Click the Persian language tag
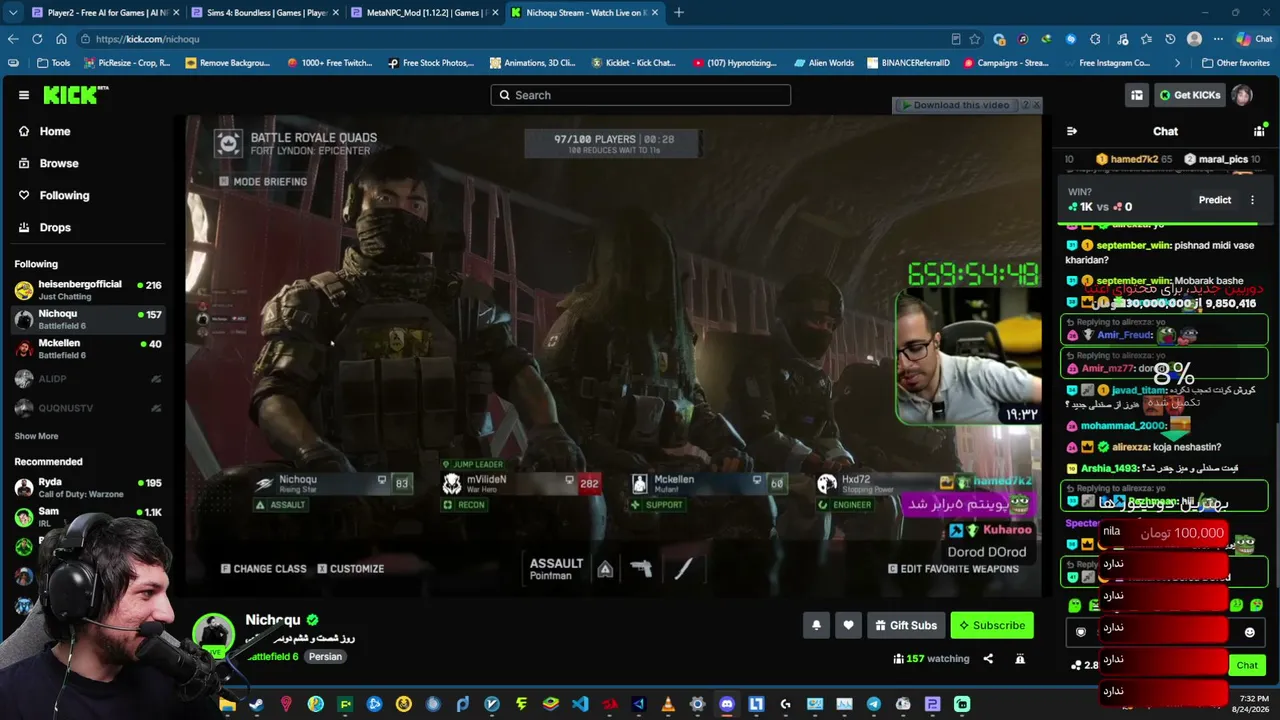Image resolution: width=1280 pixels, height=720 pixels. click(x=325, y=657)
